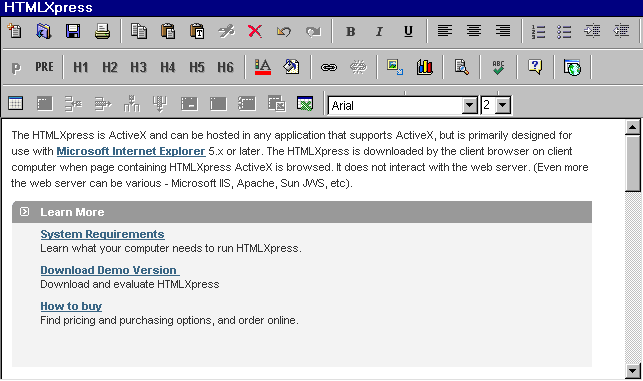The image size is (643, 381).
Task: Toggle italic formatting
Action: click(379, 31)
